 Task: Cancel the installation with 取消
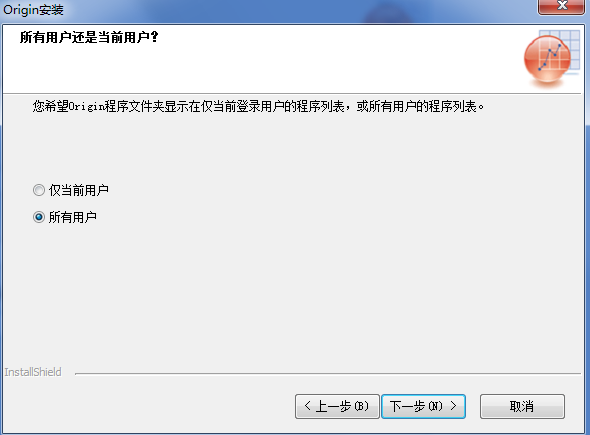pos(522,406)
